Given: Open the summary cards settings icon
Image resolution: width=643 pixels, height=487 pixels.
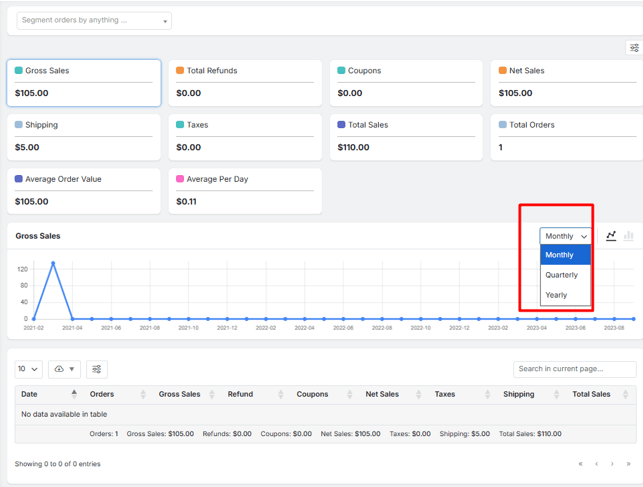Looking at the screenshot, I should point(634,48).
